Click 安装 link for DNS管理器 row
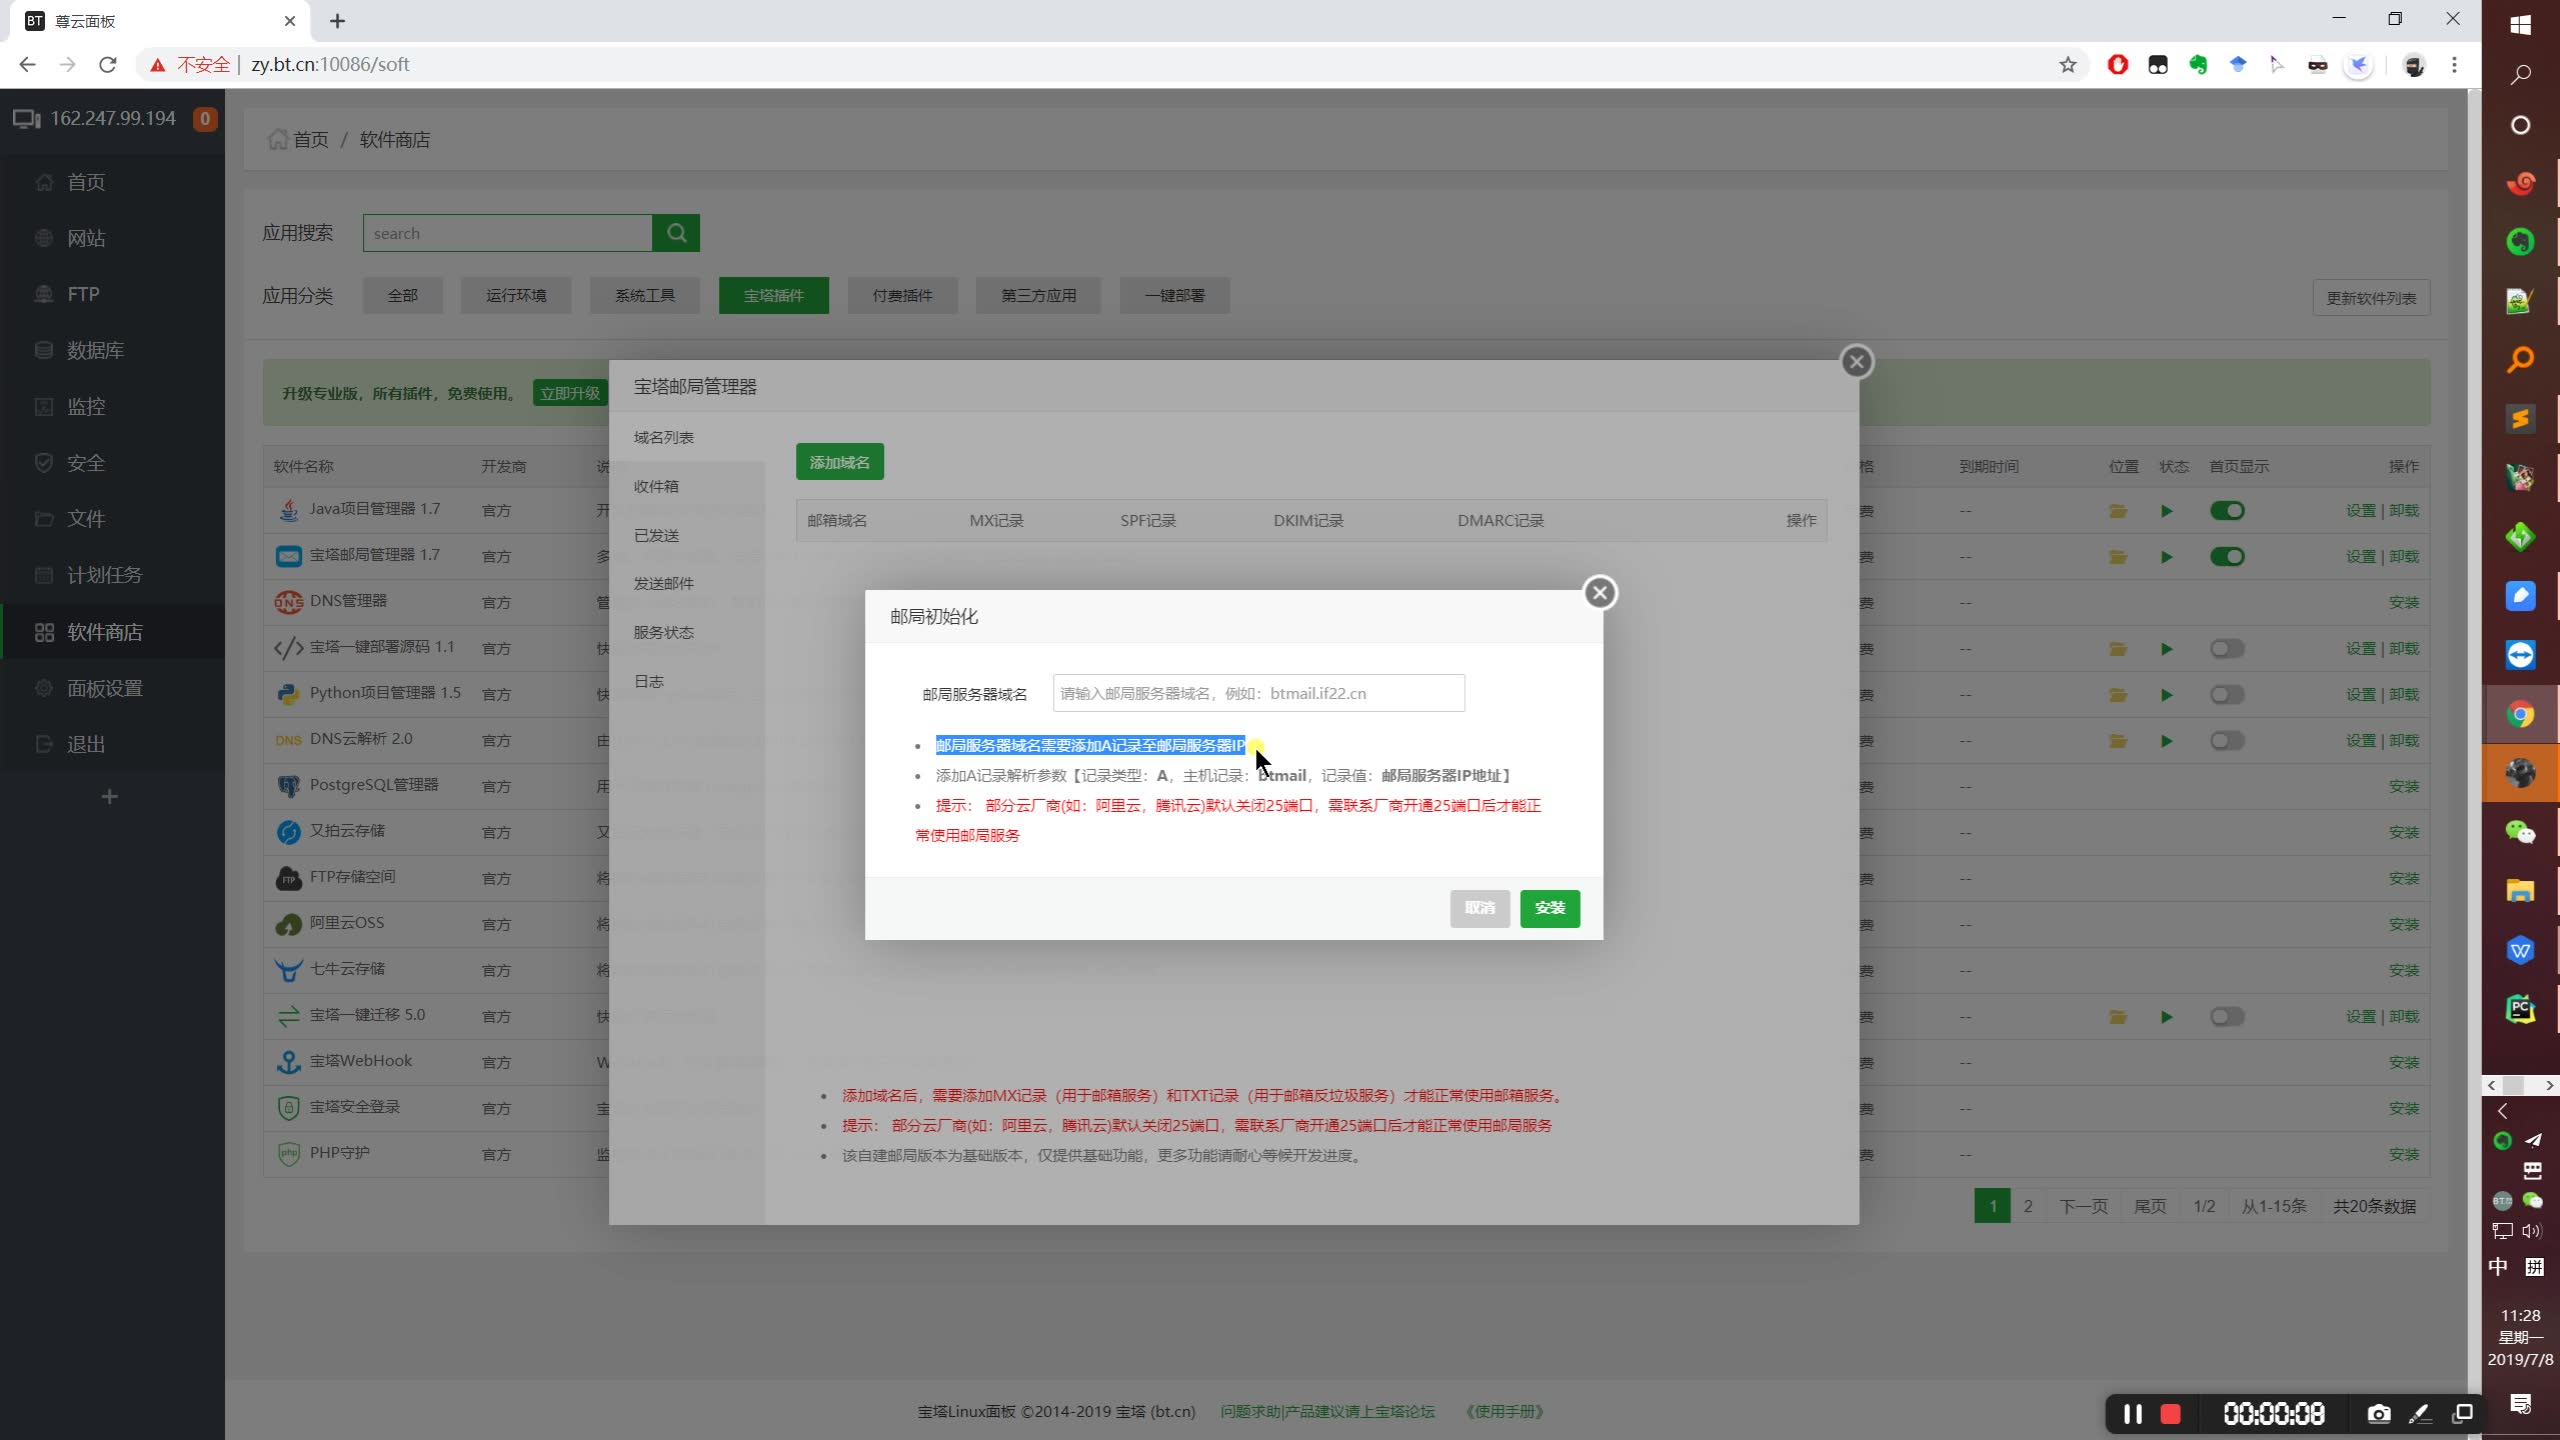 2403,603
